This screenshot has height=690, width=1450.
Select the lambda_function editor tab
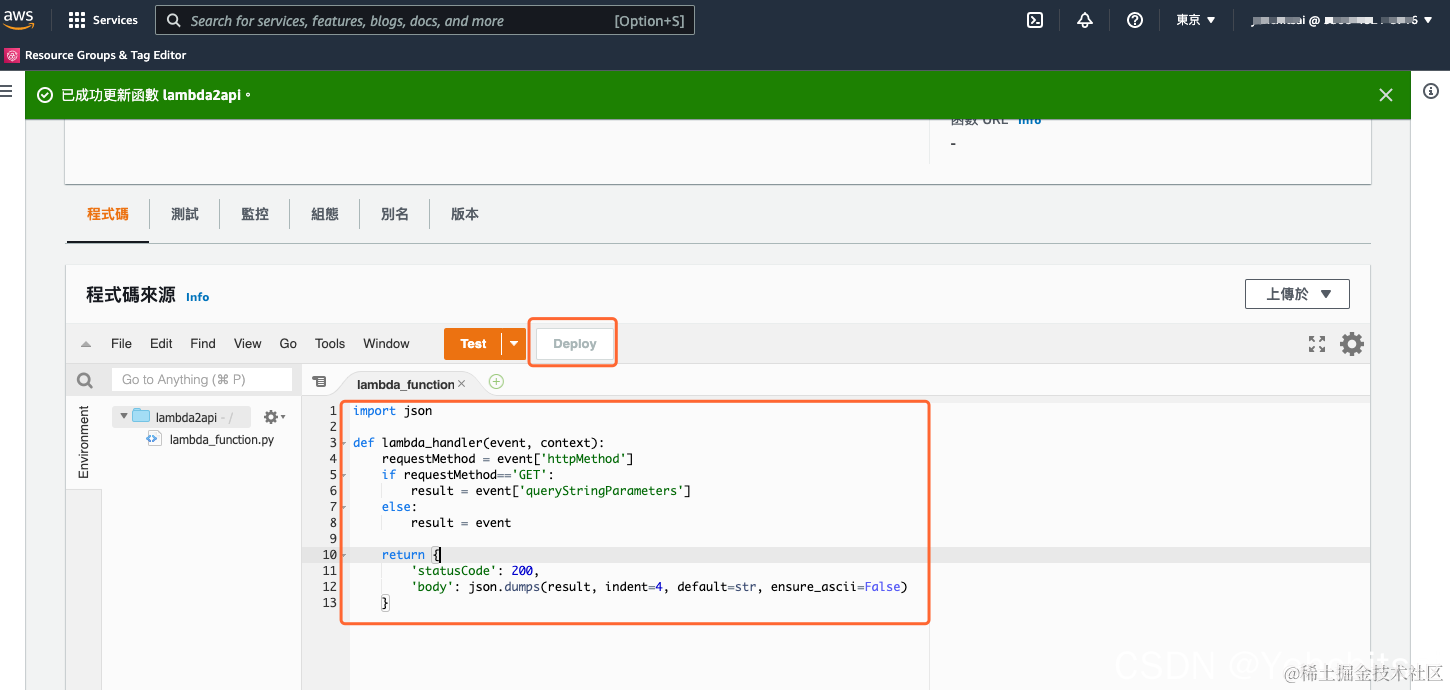pyautogui.click(x=405, y=384)
